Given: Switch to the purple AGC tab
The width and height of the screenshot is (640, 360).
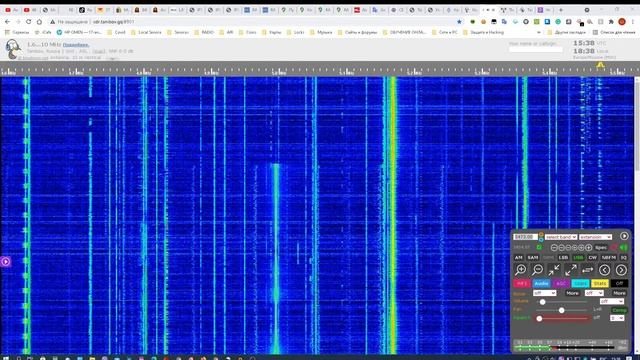Looking at the screenshot, I should click(561, 283).
